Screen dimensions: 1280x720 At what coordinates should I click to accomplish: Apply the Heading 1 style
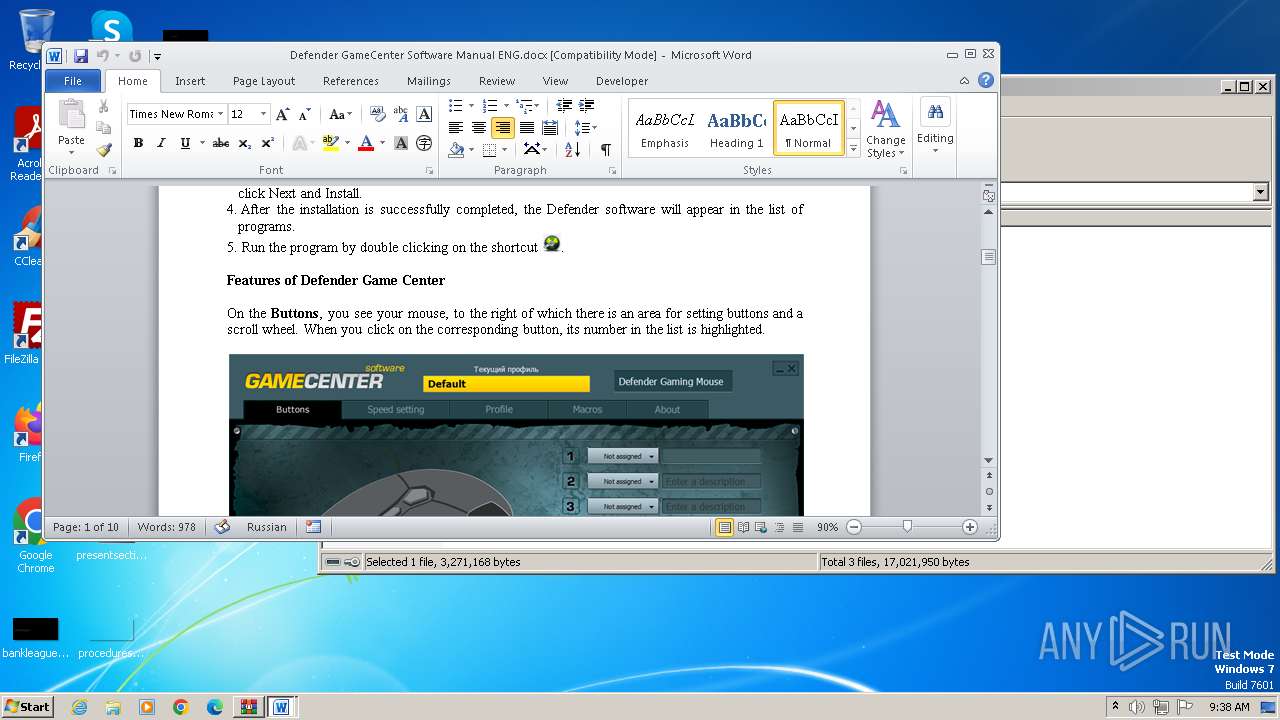click(737, 128)
